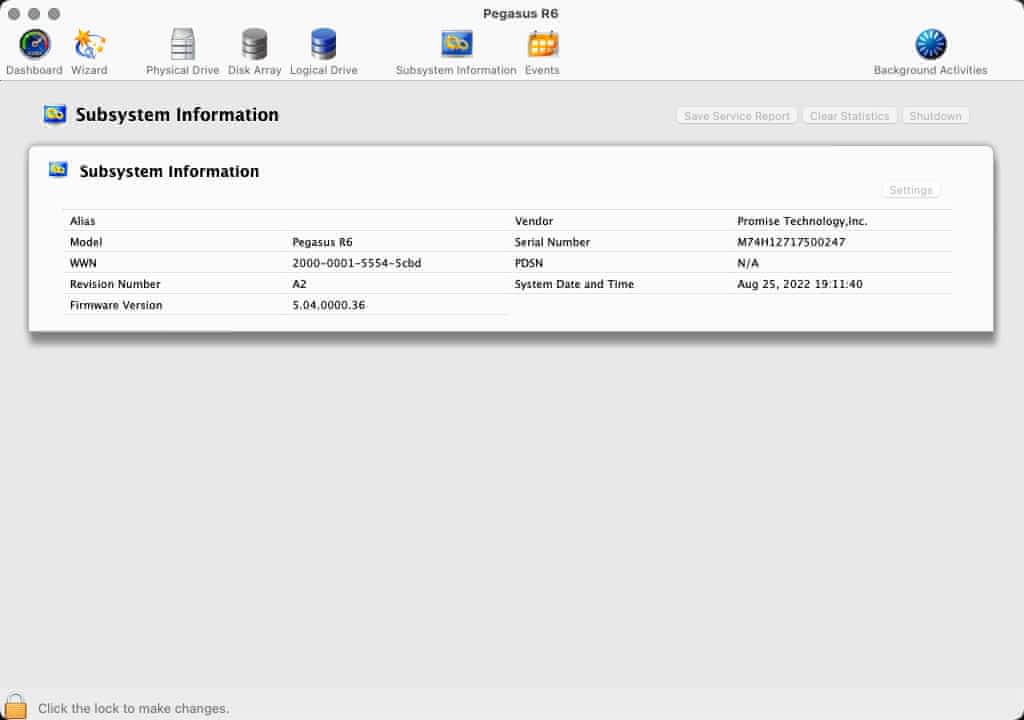1024x720 pixels.
Task: Select vendor Promise Technology,Inc.
Action: click(802, 221)
